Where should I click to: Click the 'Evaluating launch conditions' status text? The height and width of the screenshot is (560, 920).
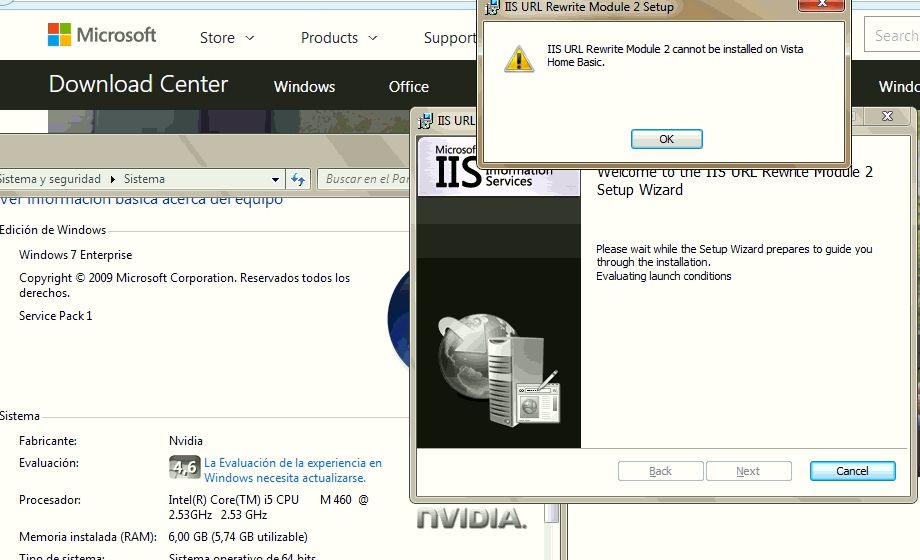[x=664, y=276]
